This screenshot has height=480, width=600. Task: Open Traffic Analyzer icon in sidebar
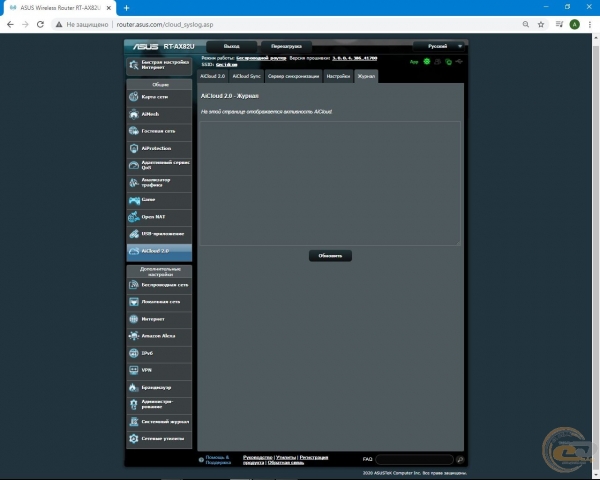pos(134,183)
